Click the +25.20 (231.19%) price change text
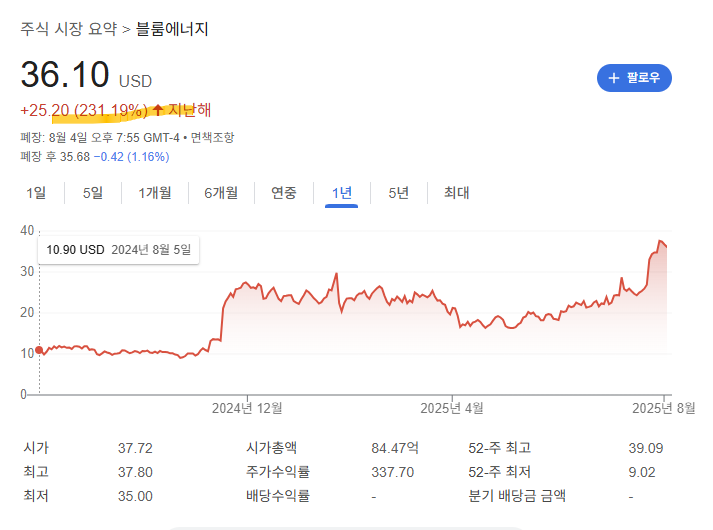 (84, 110)
